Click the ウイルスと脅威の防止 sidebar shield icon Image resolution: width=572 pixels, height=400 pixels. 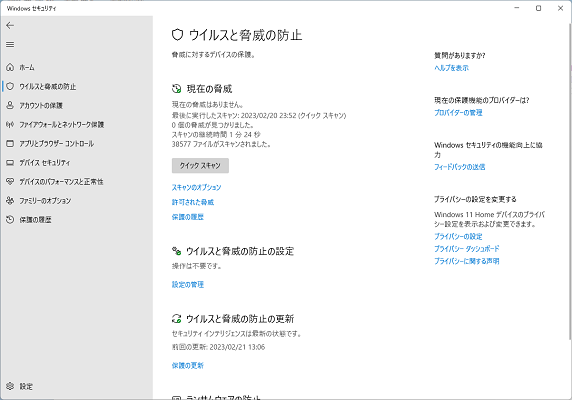pos(10,86)
